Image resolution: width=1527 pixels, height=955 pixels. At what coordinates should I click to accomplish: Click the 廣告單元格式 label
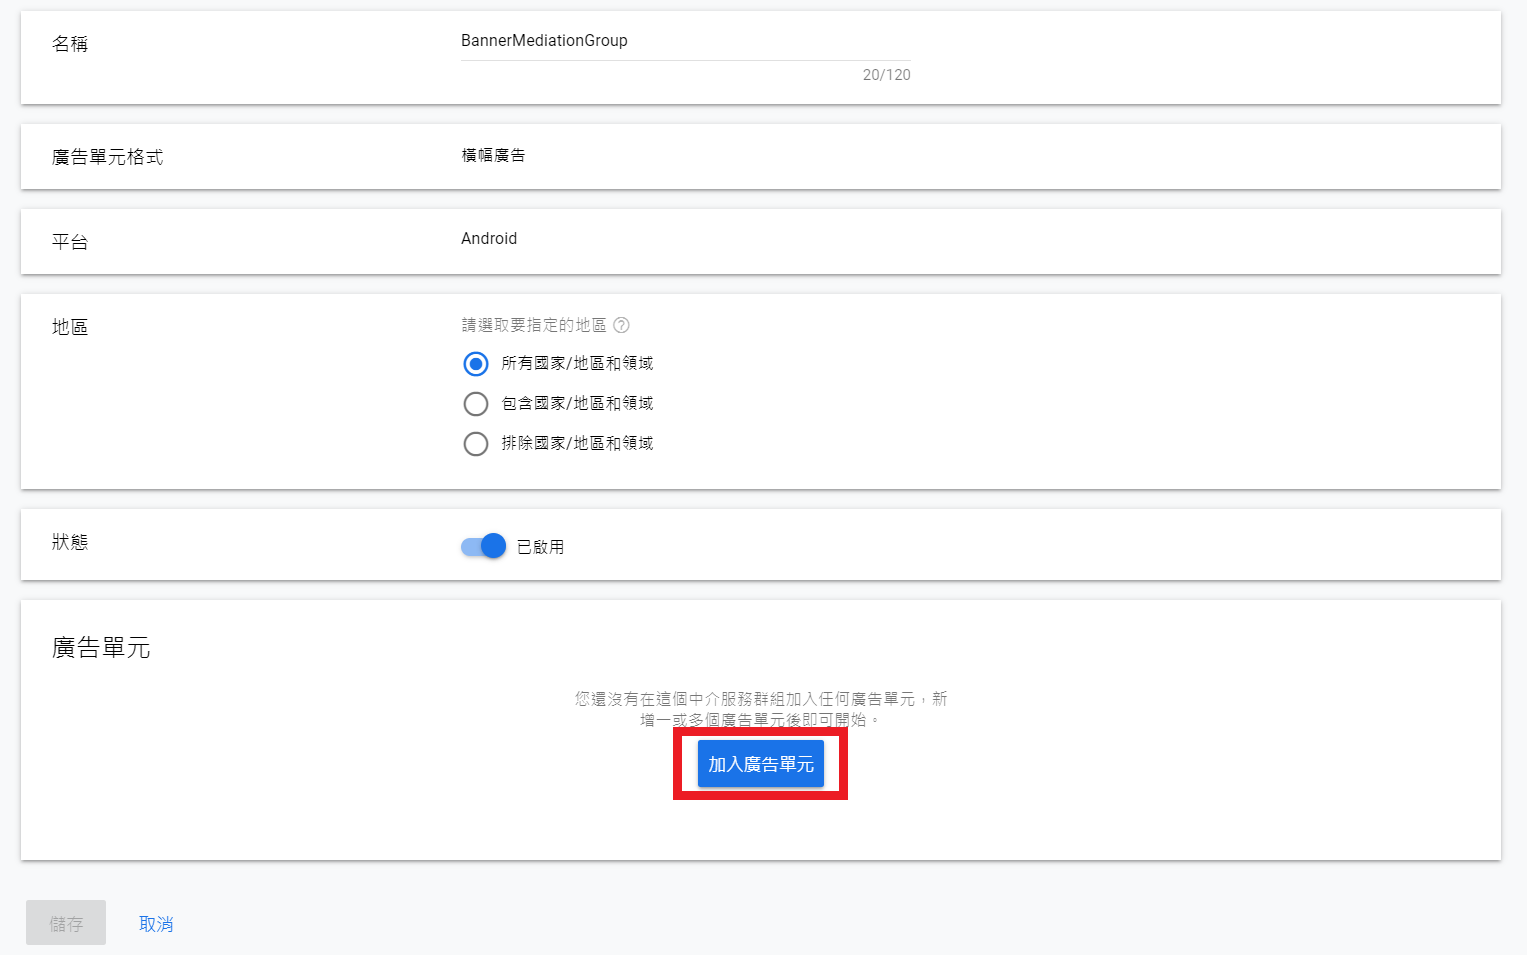(107, 157)
